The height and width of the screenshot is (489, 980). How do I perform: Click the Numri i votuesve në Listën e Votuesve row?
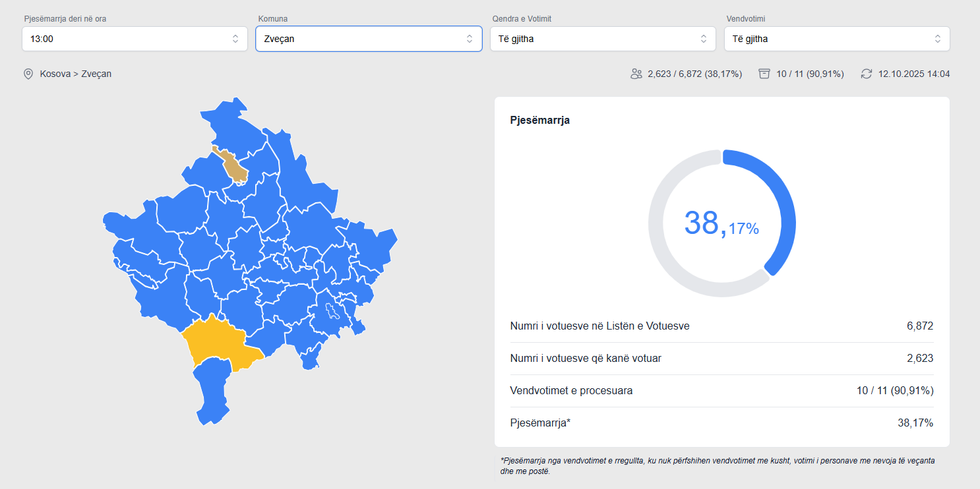(x=721, y=326)
